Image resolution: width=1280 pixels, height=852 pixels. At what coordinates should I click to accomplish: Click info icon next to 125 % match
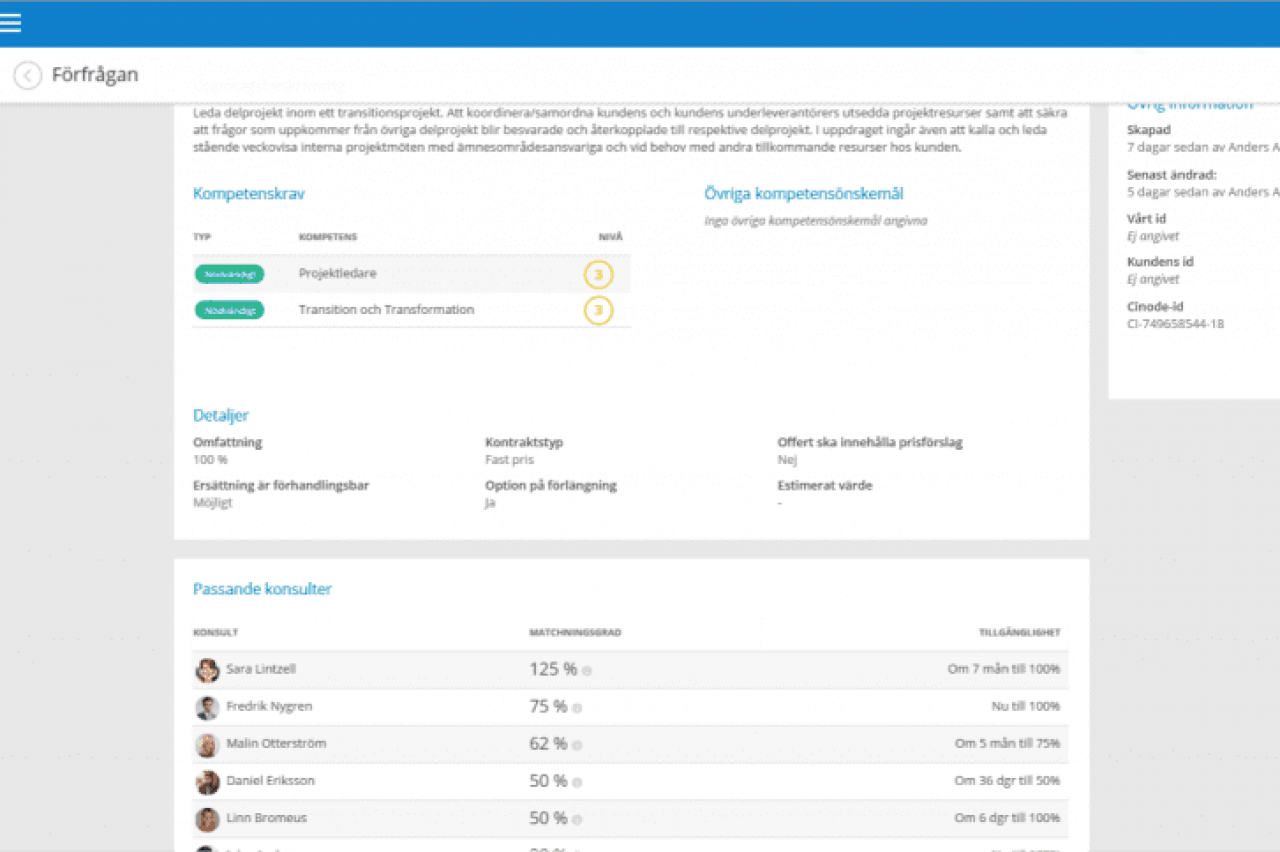pos(587,671)
